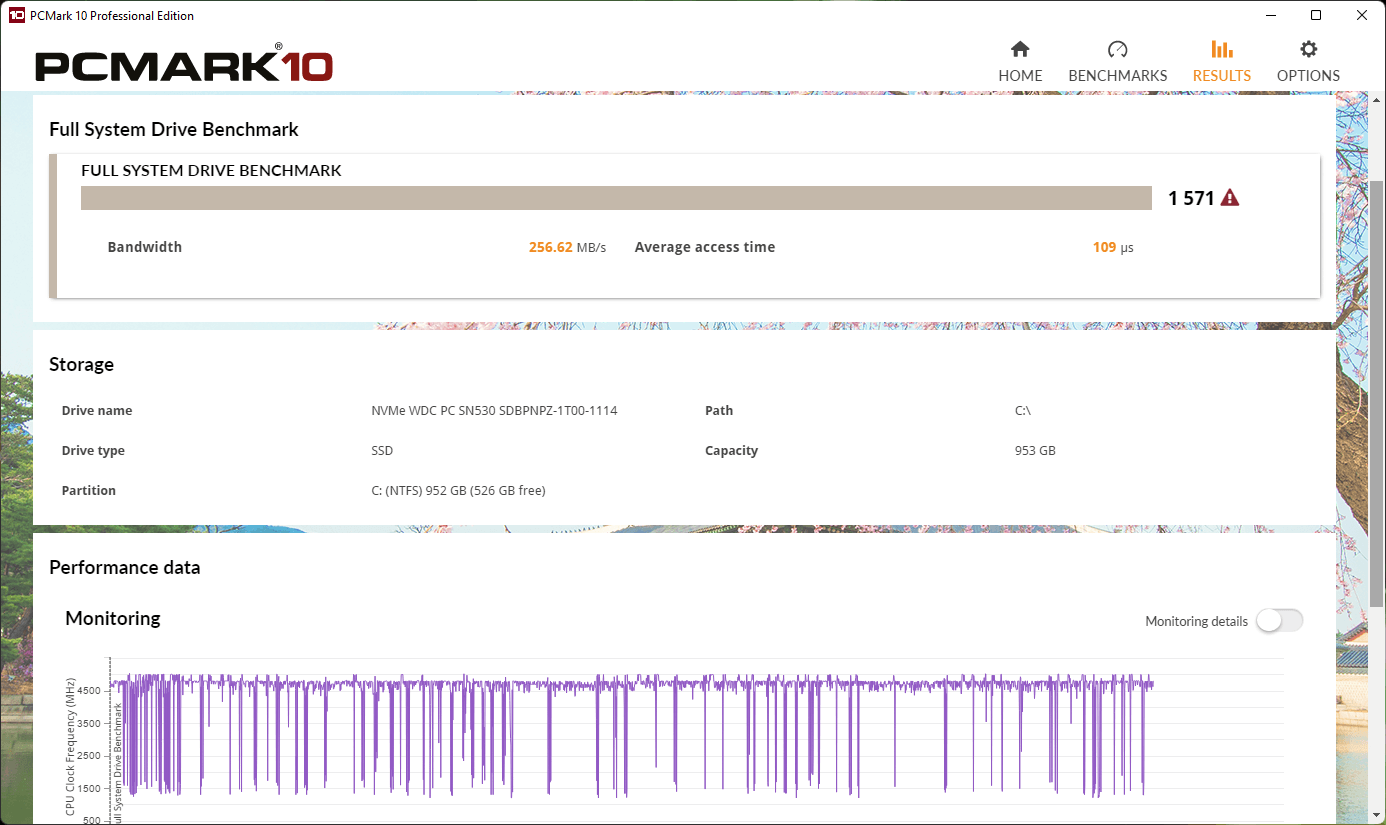
Task: Click the 3500 axis tick label
Action: pos(89,723)
